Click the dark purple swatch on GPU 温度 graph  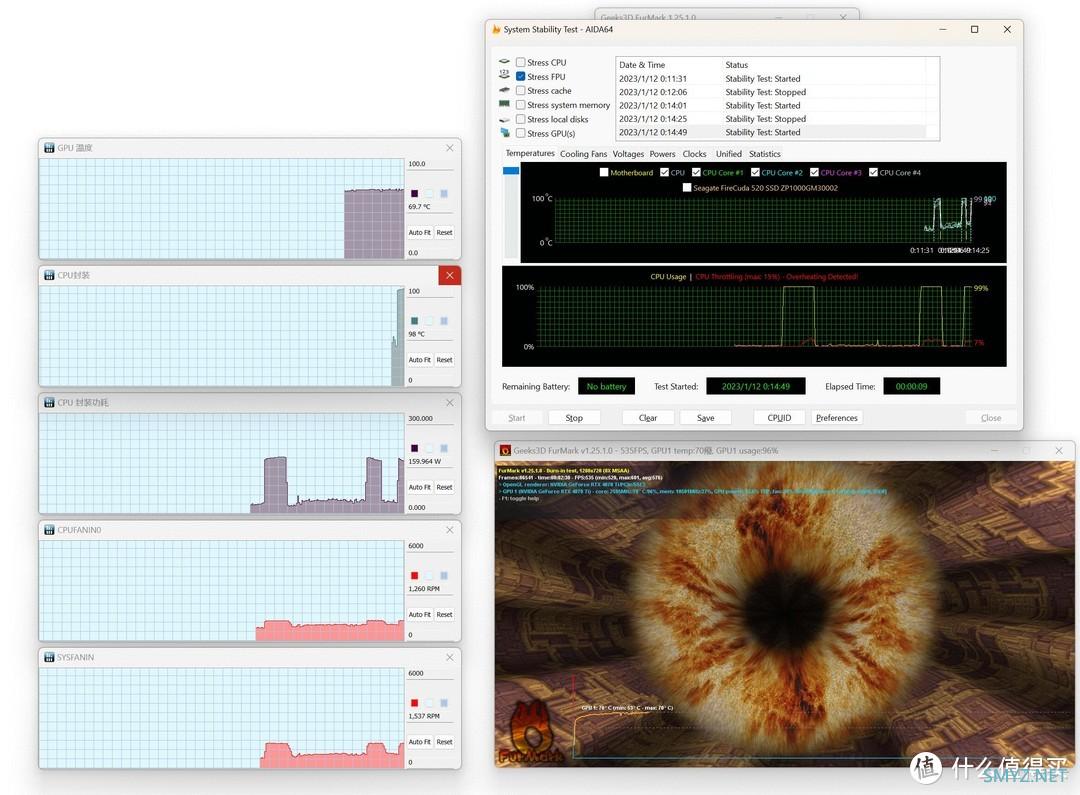[x=415, y=194]
